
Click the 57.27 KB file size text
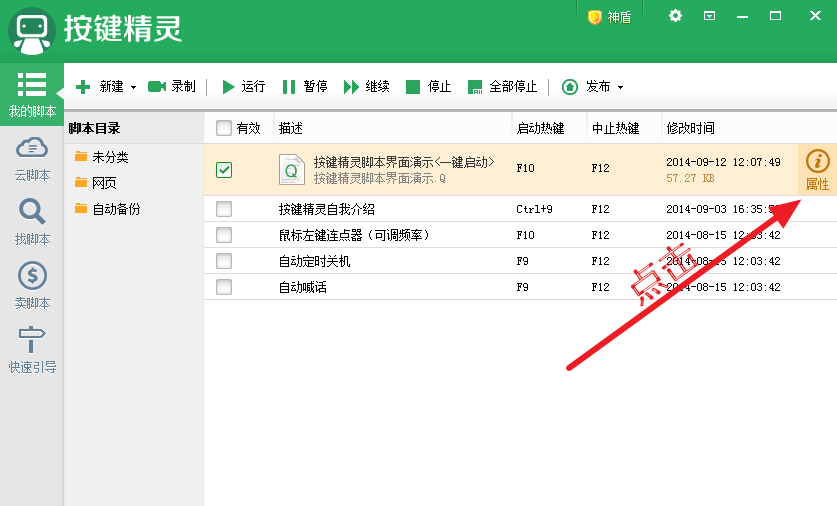[690, 178]
